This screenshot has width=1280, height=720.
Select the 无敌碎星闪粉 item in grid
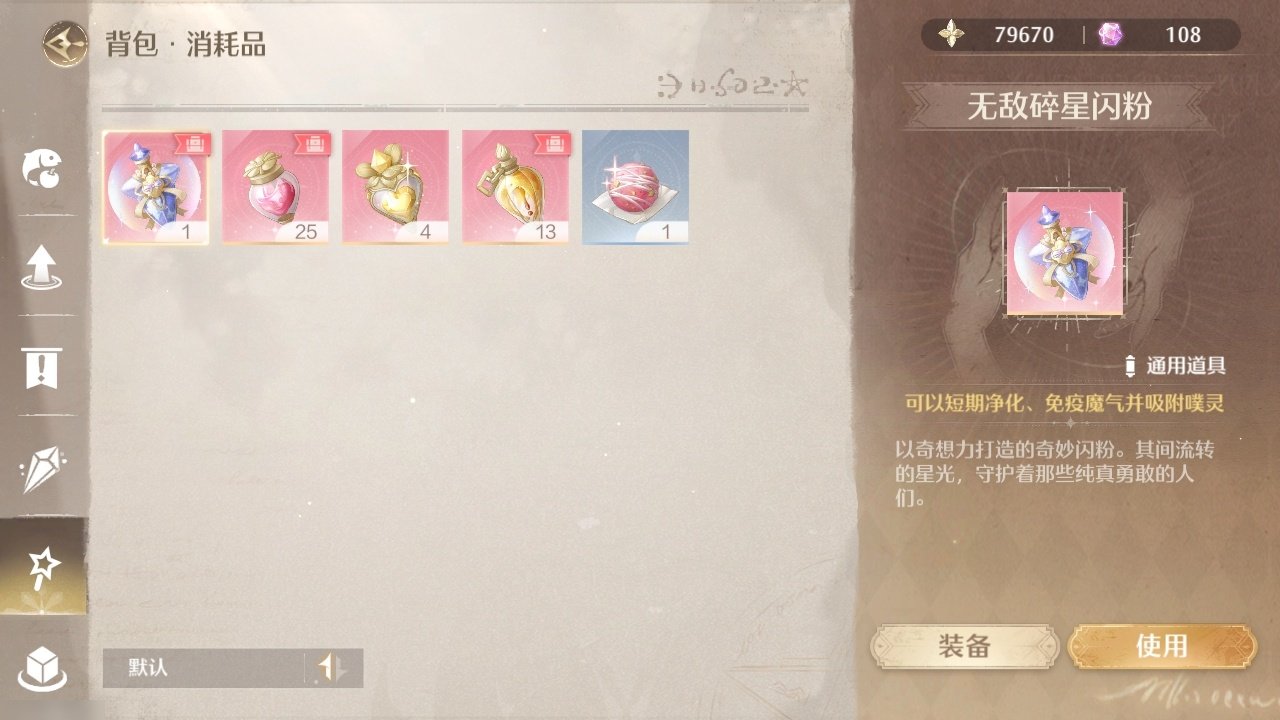click(x=156, y=187)
